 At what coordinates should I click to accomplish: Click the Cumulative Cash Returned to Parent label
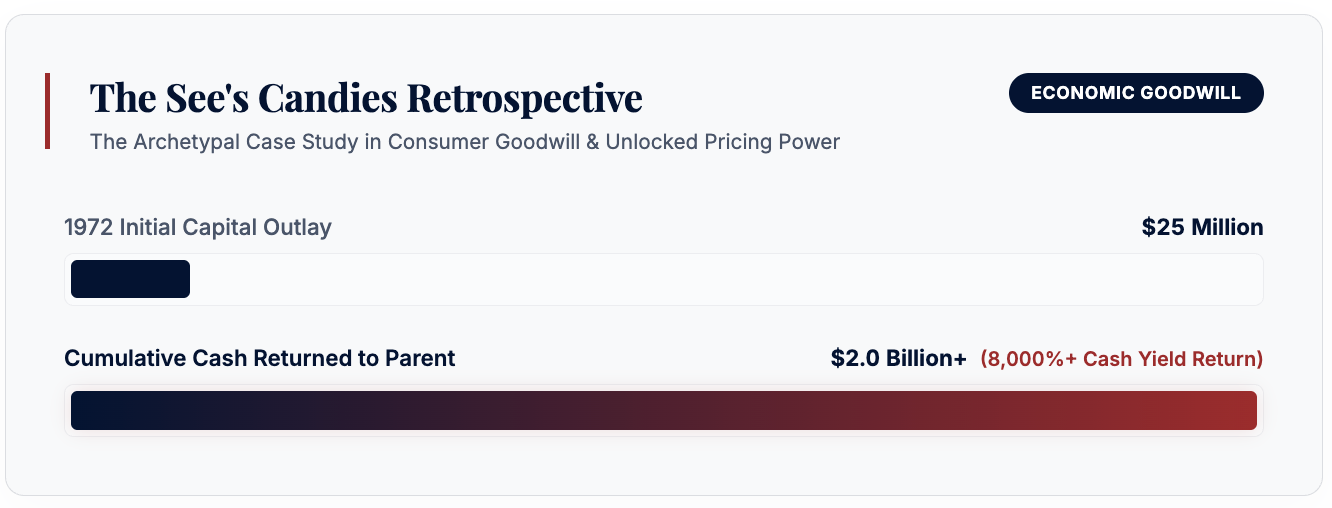pos(260,358)
